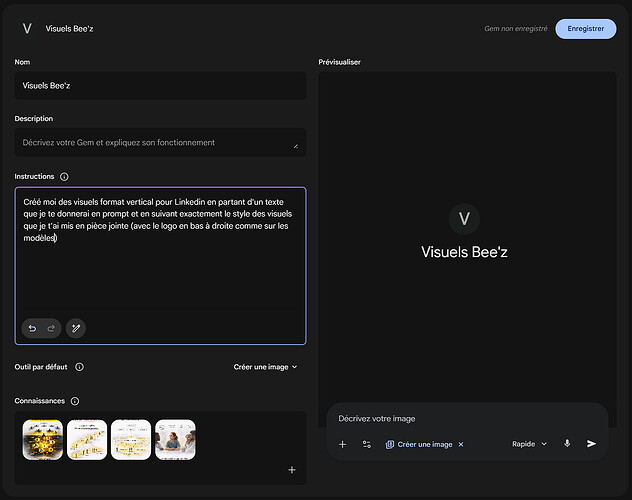Add a knowledge file with plus icon
Viewport: 632px width, 500px height.
(x=292, y=469)
